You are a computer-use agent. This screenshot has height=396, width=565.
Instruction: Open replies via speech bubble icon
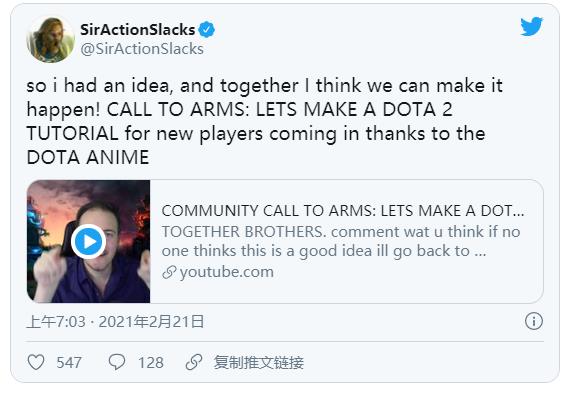[117, 362]
